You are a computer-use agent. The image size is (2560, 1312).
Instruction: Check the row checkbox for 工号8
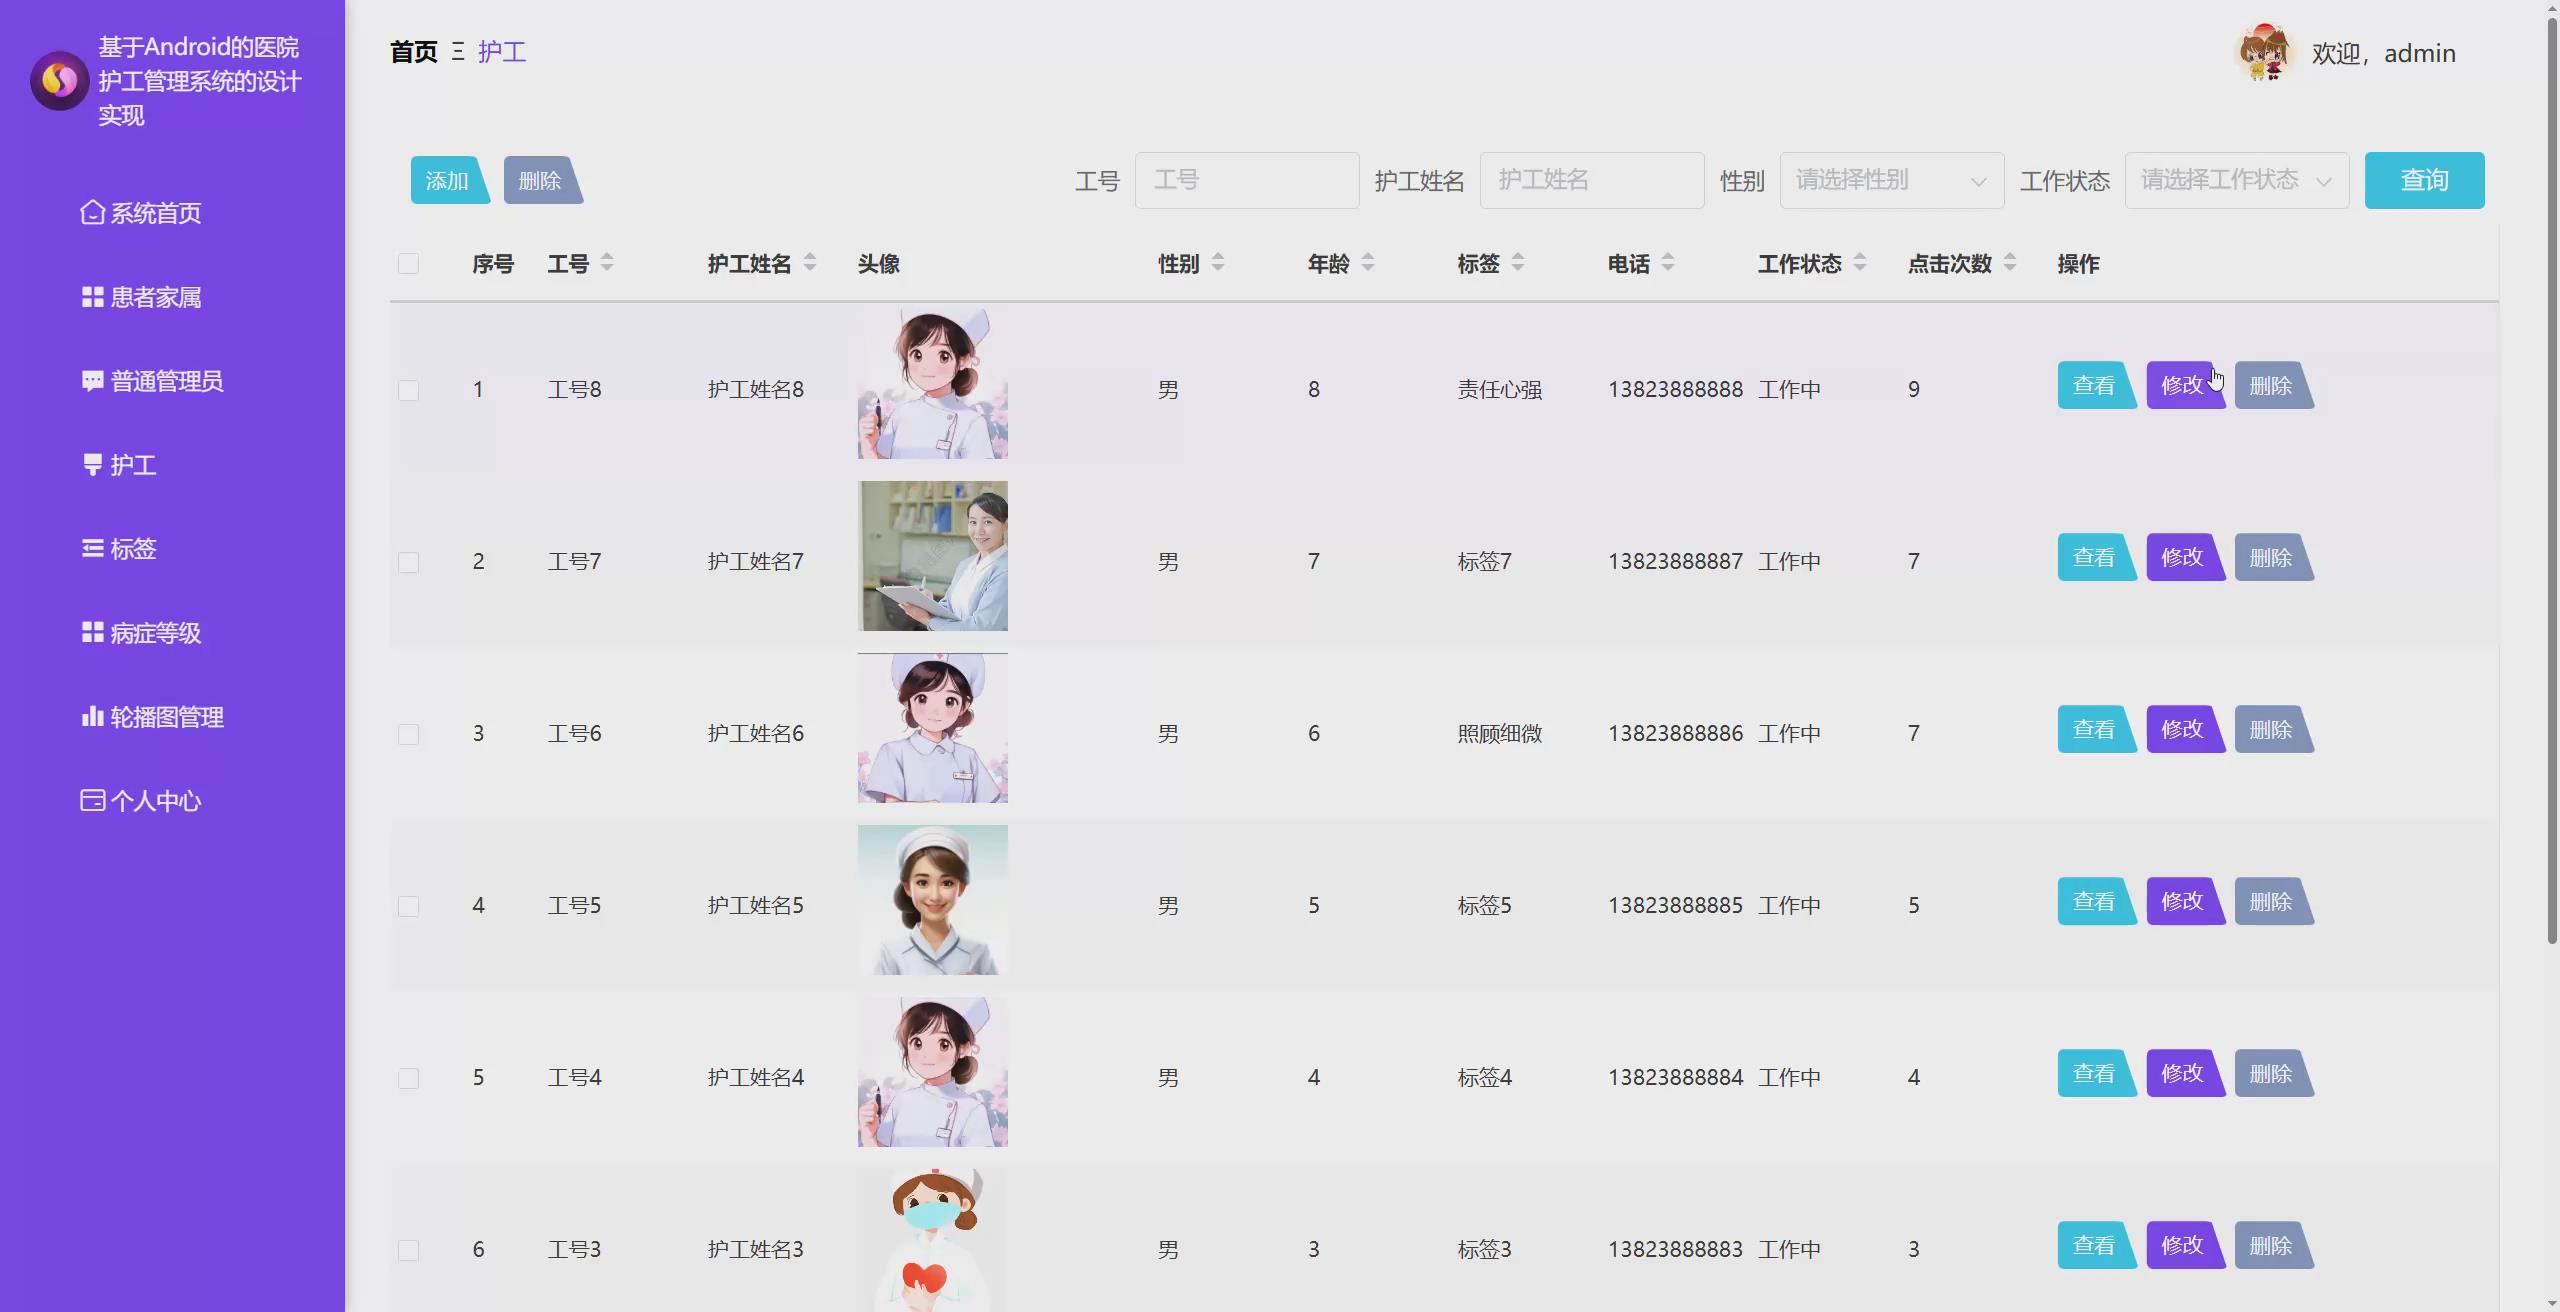point(408,390)
